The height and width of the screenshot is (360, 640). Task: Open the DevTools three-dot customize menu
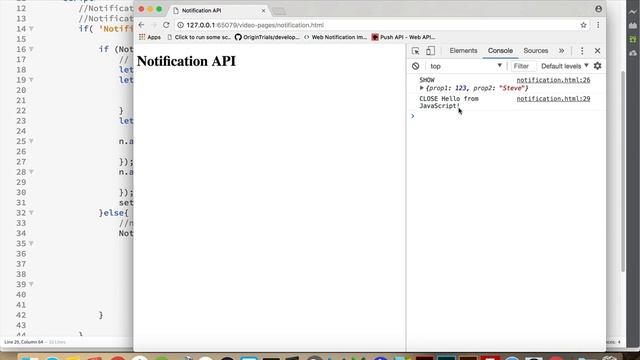pyautogui.click(x=582, y=51)
